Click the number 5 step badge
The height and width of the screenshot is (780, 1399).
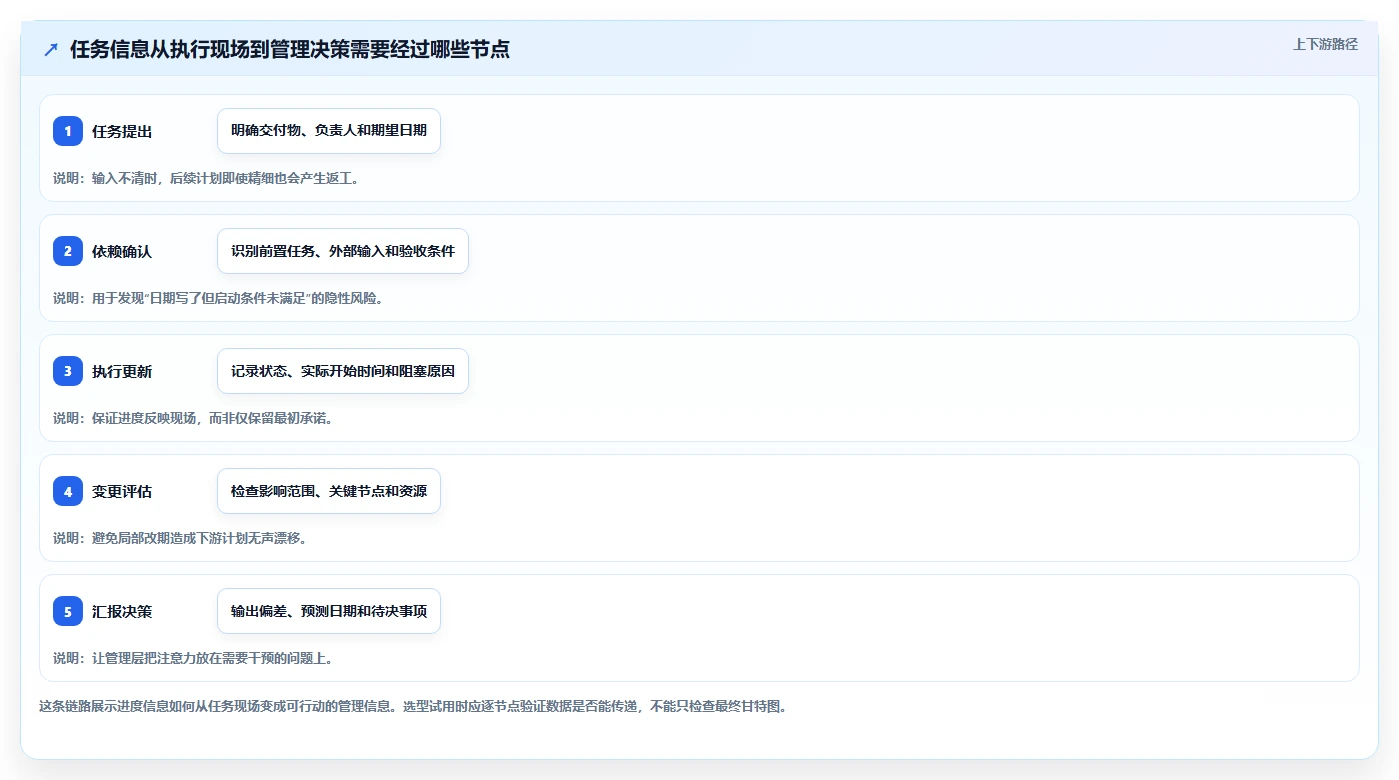pos(68,611)
